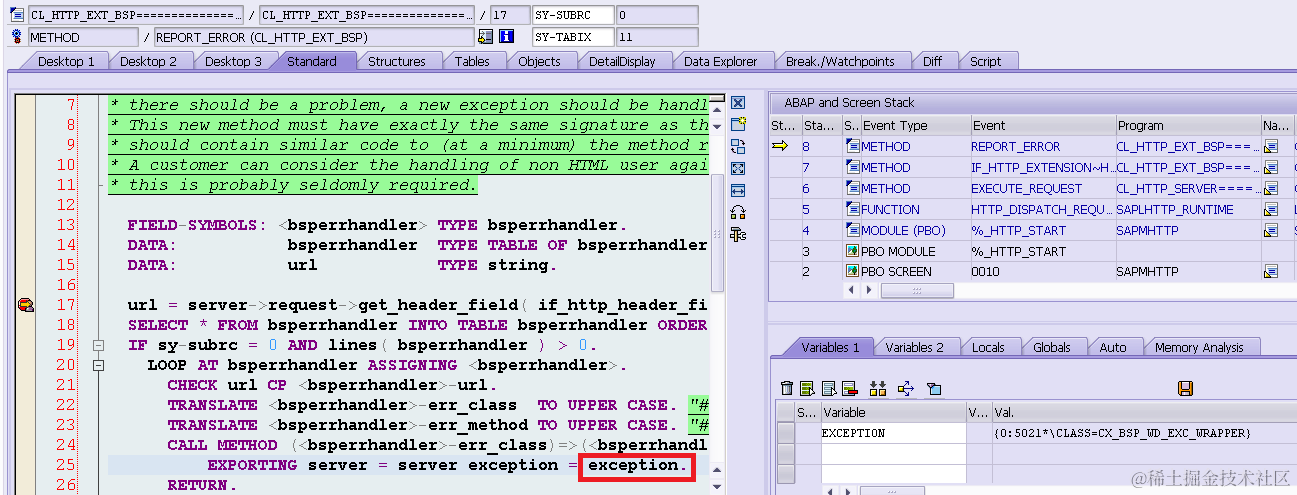Click the Swap Tool icon in vertical toolbar
Screen dimensions: 1297x495
[738, 212]
